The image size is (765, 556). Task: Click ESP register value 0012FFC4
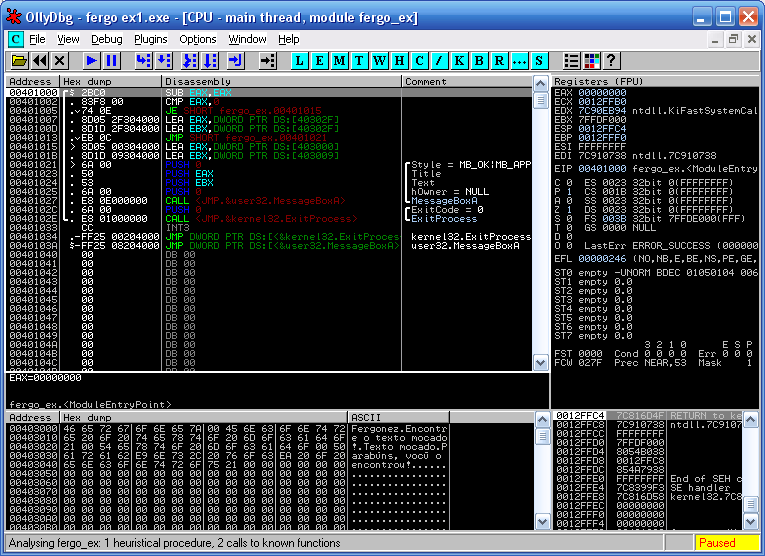pos(602,129)
